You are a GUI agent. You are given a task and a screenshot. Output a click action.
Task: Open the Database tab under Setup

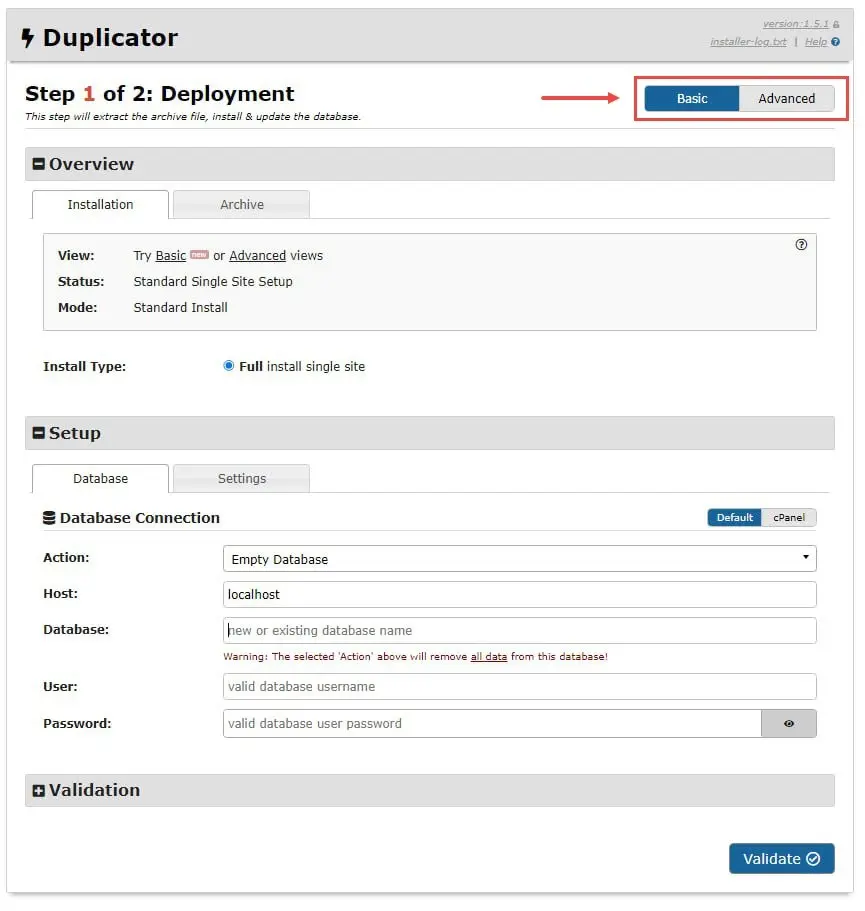coord(101,479)
